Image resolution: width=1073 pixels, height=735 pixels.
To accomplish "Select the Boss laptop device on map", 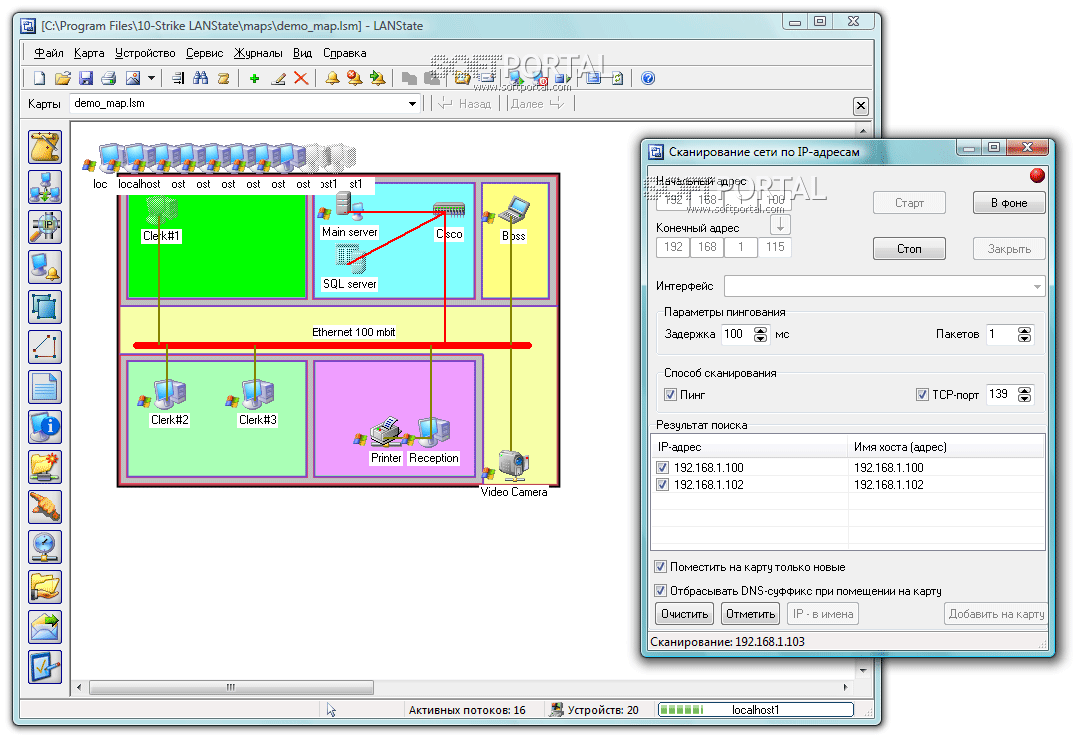I will tap(513, 219).
